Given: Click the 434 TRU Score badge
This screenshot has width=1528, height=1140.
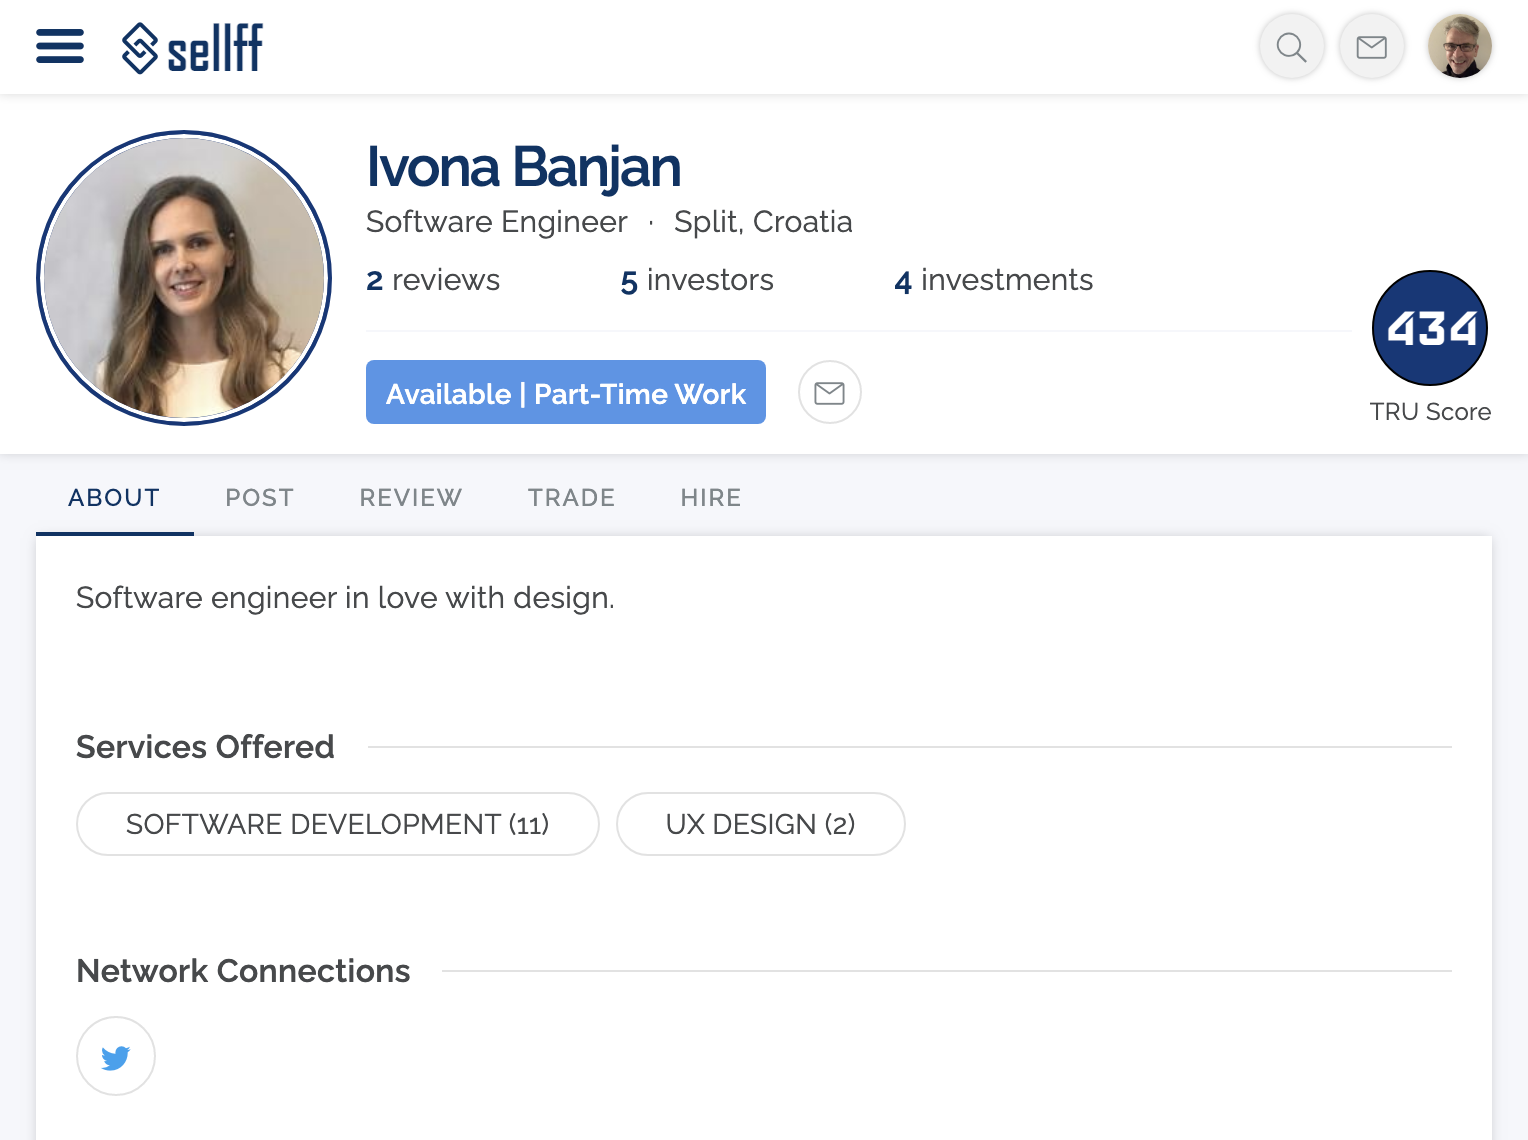Looking at the screenshot, I should point(1430,328).
